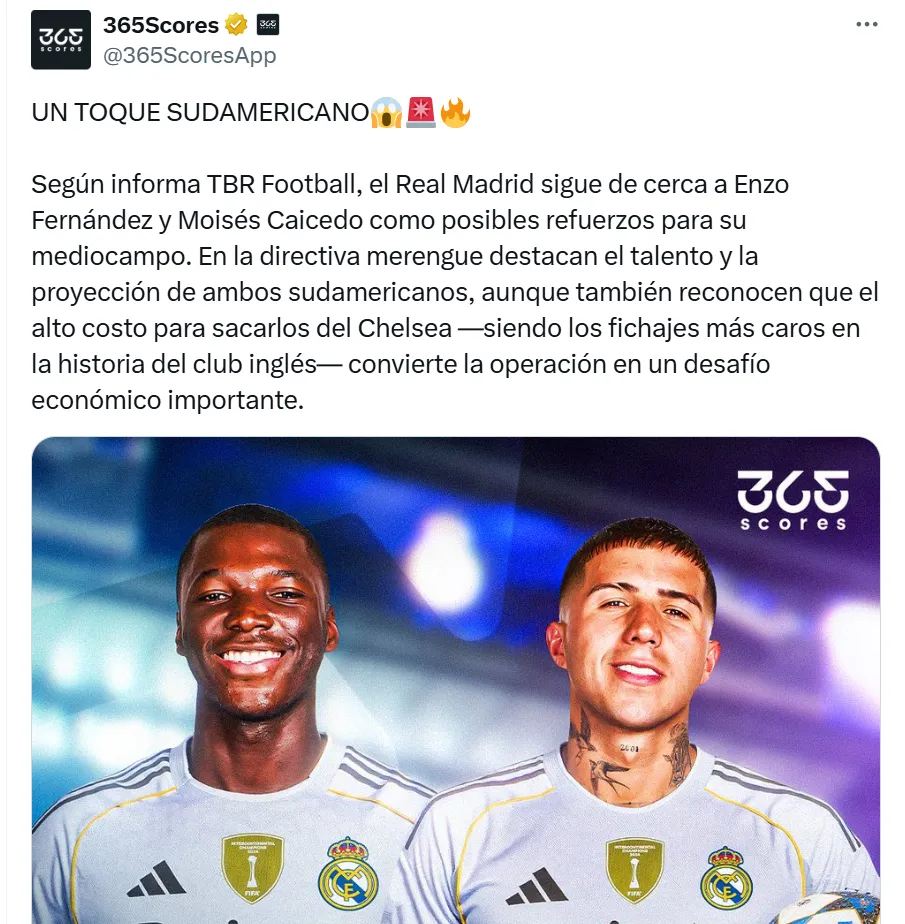Click the 365Scores display name
905x924 pixels.
click(161, 25)
